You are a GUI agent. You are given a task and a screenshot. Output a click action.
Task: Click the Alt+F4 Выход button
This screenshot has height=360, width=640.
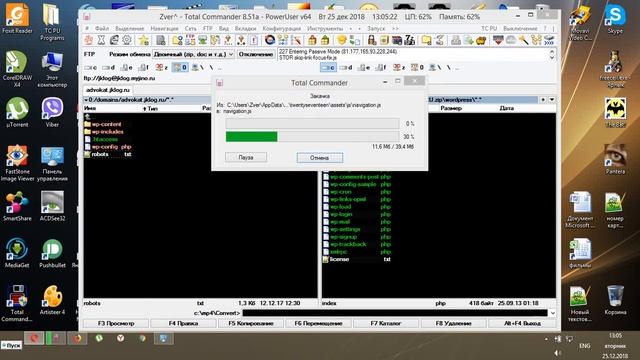[x=522, y=323]
